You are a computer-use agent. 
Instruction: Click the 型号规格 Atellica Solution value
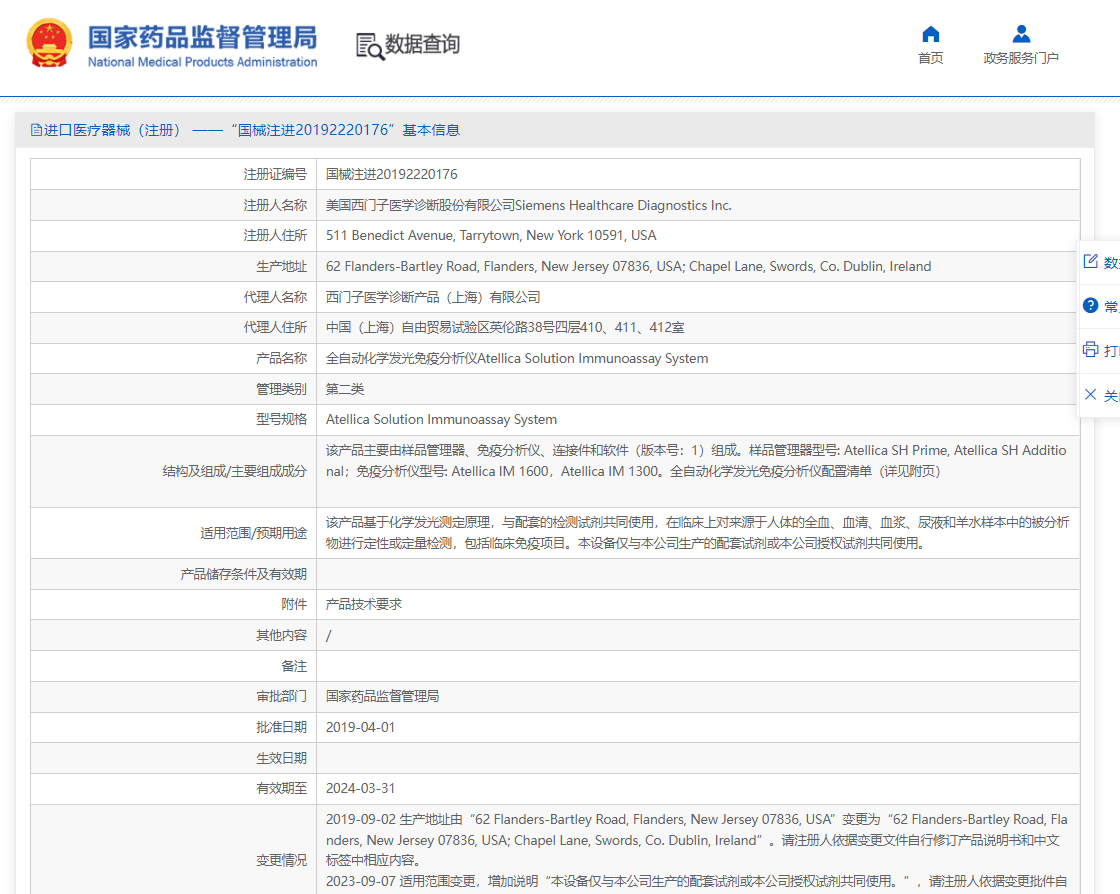(x=441, y=420)
